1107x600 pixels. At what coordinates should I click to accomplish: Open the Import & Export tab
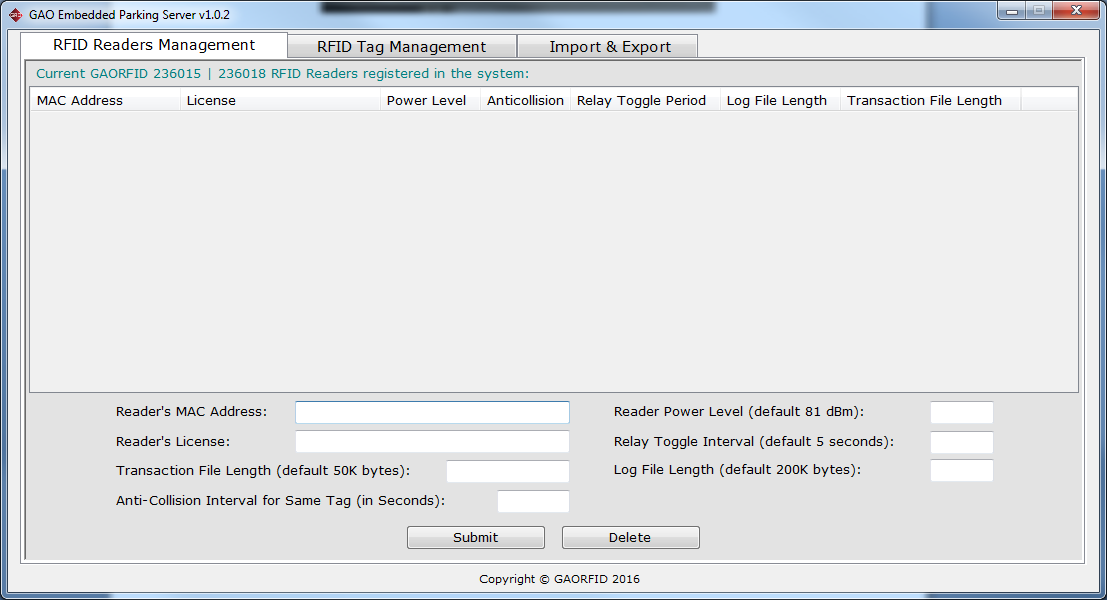tap(610, 47)
